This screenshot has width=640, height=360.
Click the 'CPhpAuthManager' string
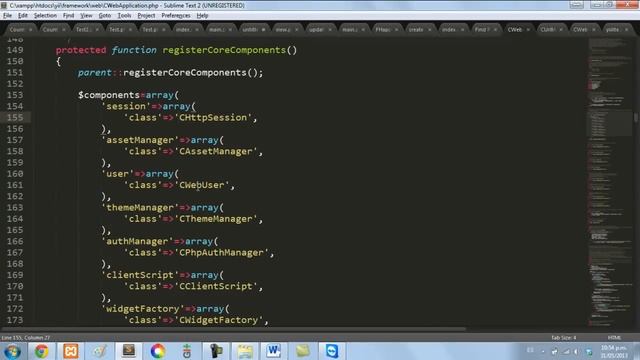222,253
